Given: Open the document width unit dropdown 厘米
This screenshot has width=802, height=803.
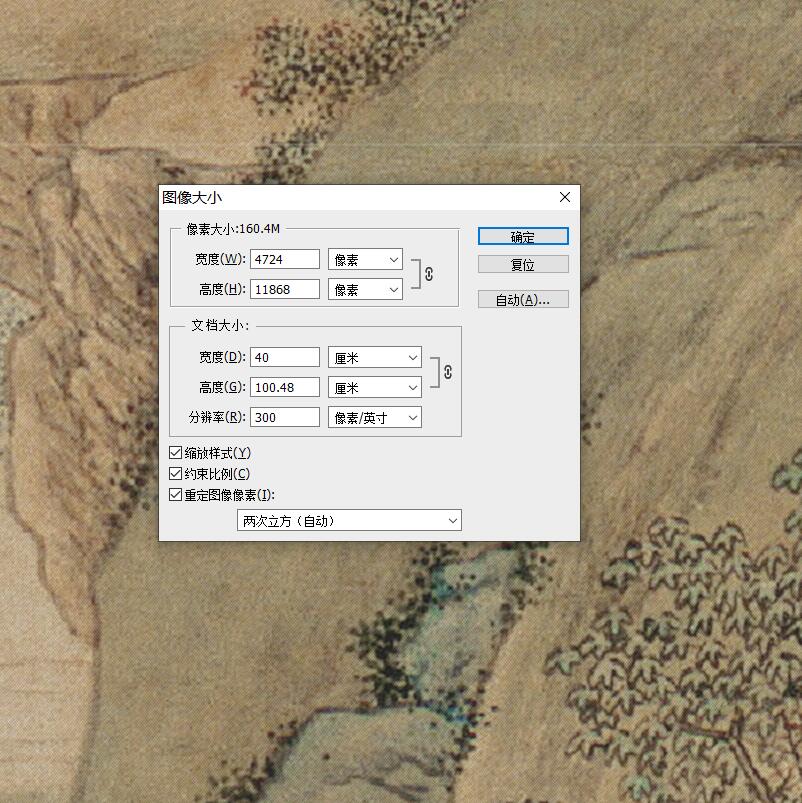Looking at the screenshot, I should pos(374,357).
